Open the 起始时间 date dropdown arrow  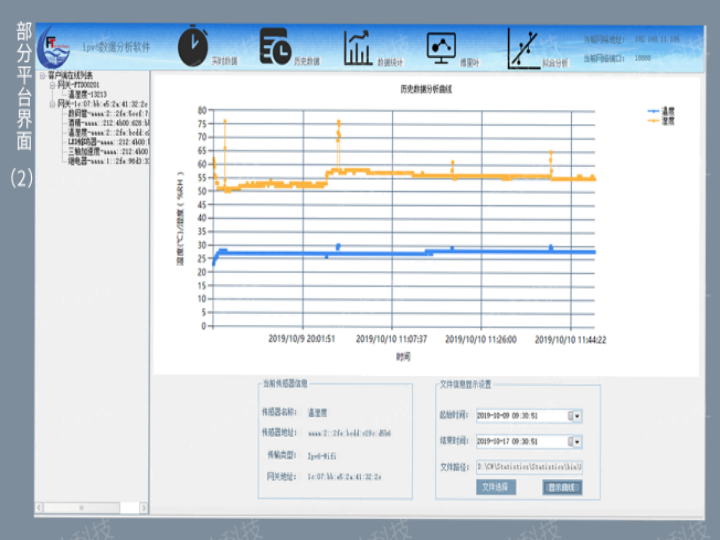coord(578,415)
